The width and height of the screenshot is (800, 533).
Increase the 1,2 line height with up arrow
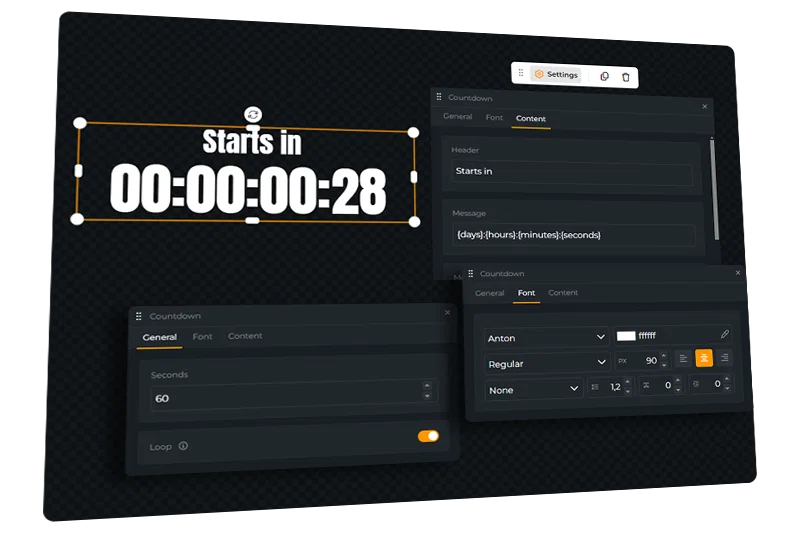(x=628, y=382)
